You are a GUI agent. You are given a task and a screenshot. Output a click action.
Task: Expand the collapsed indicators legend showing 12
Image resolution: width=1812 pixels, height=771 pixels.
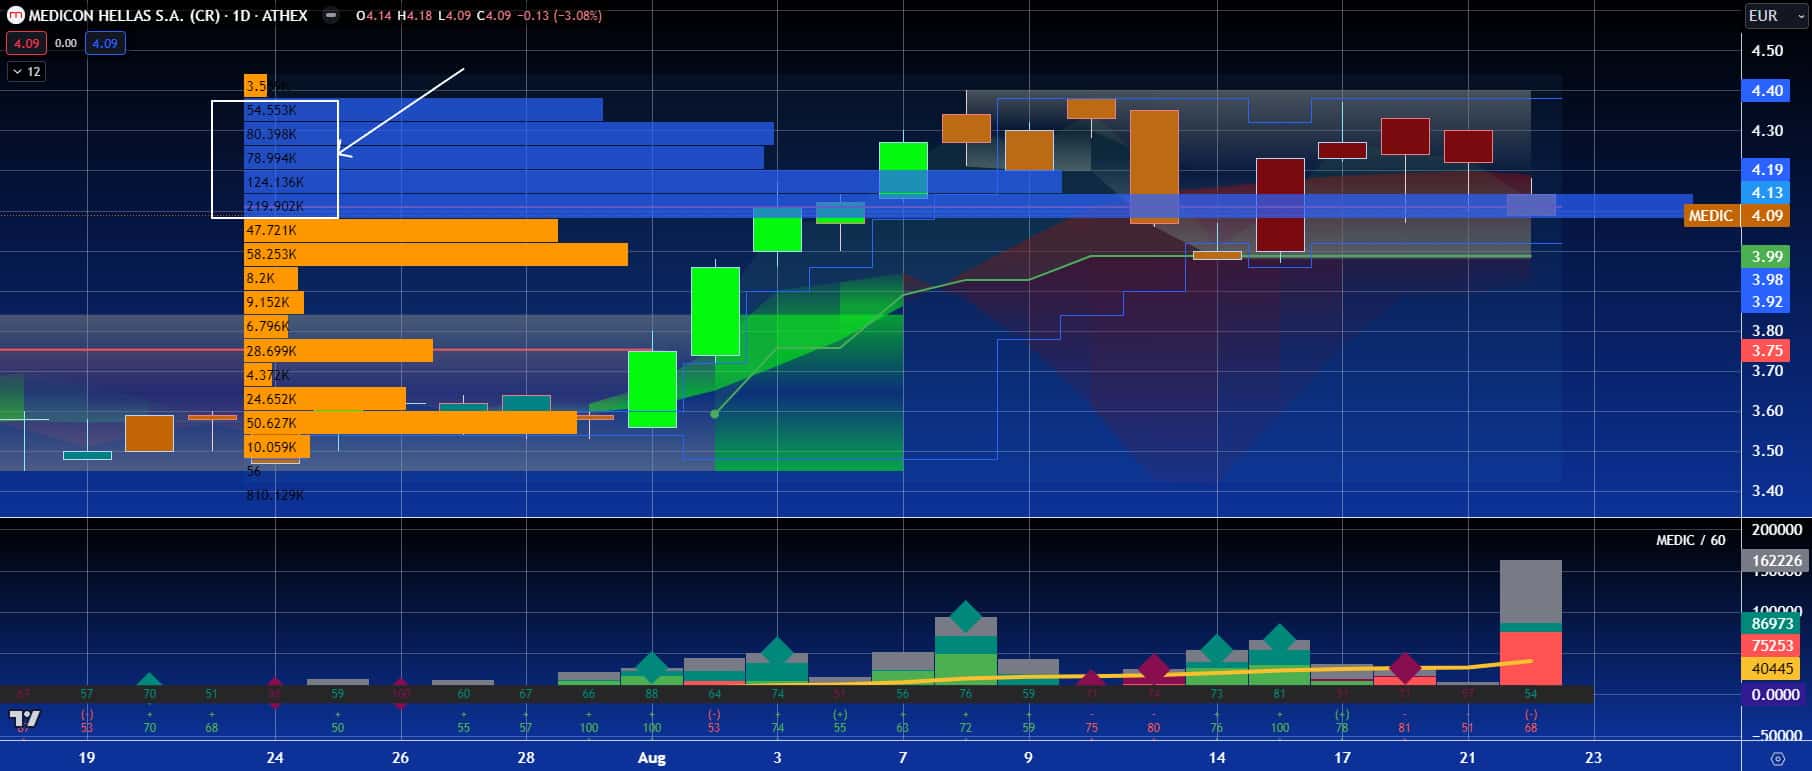click(26, 71)
